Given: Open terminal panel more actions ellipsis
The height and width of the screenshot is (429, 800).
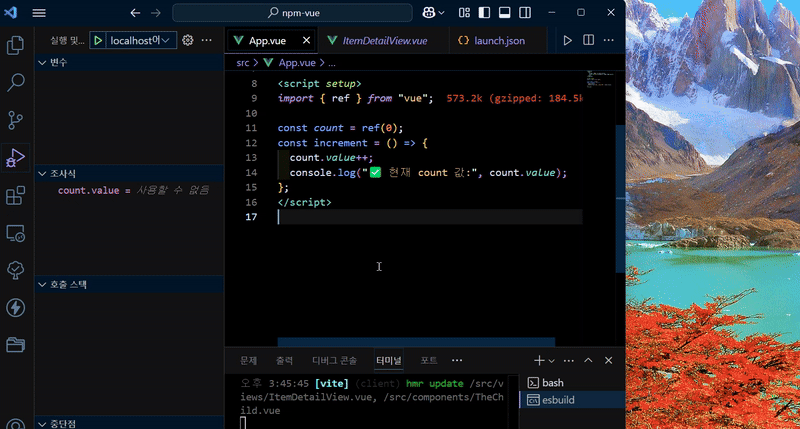Looking at the screenshot, I should tap(569, 361).
